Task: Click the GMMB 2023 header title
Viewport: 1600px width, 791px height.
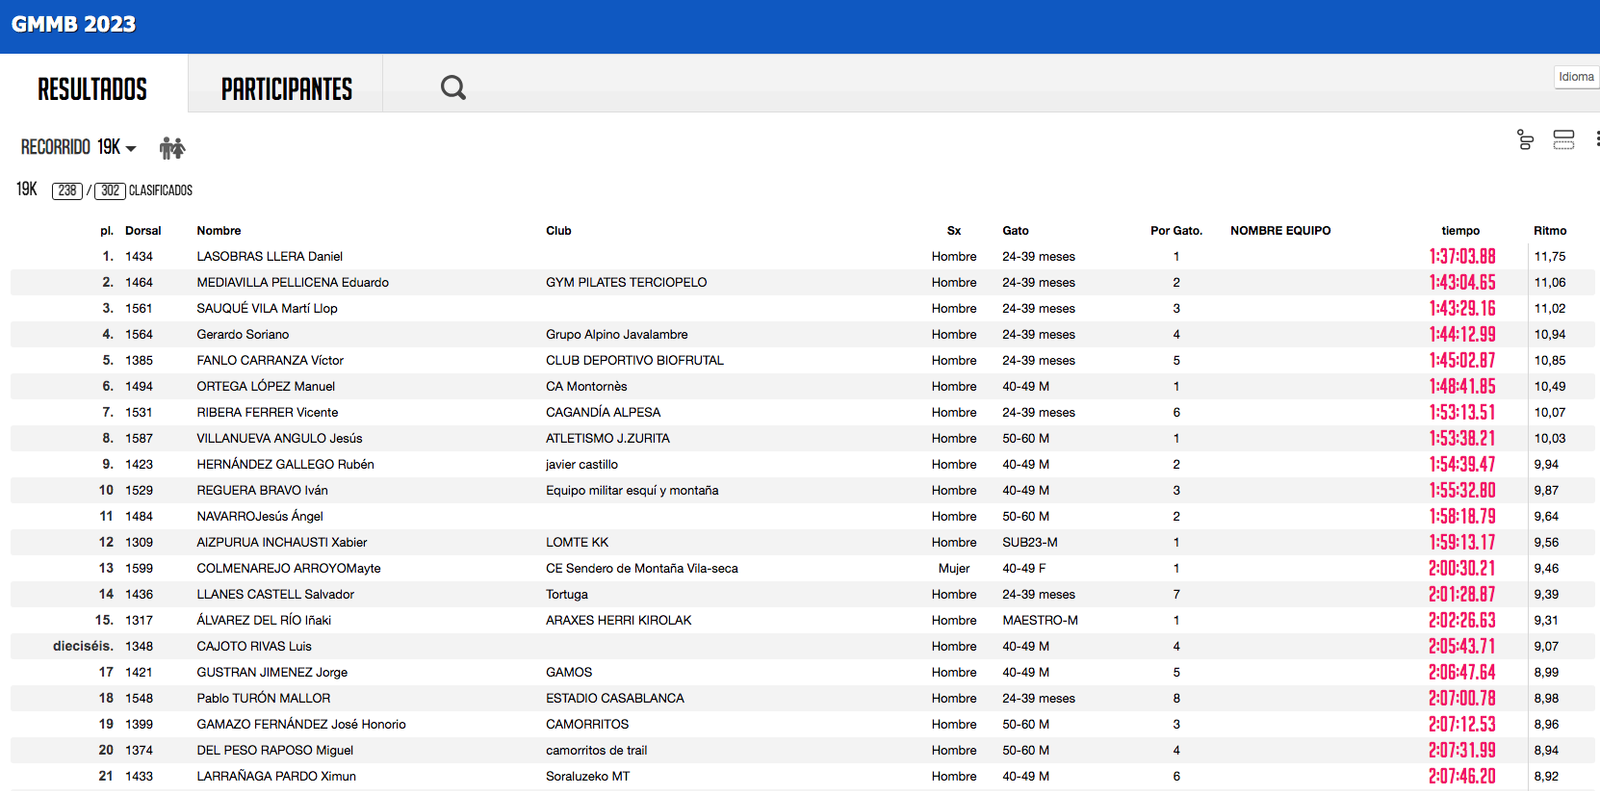Action: pos(74,24)
